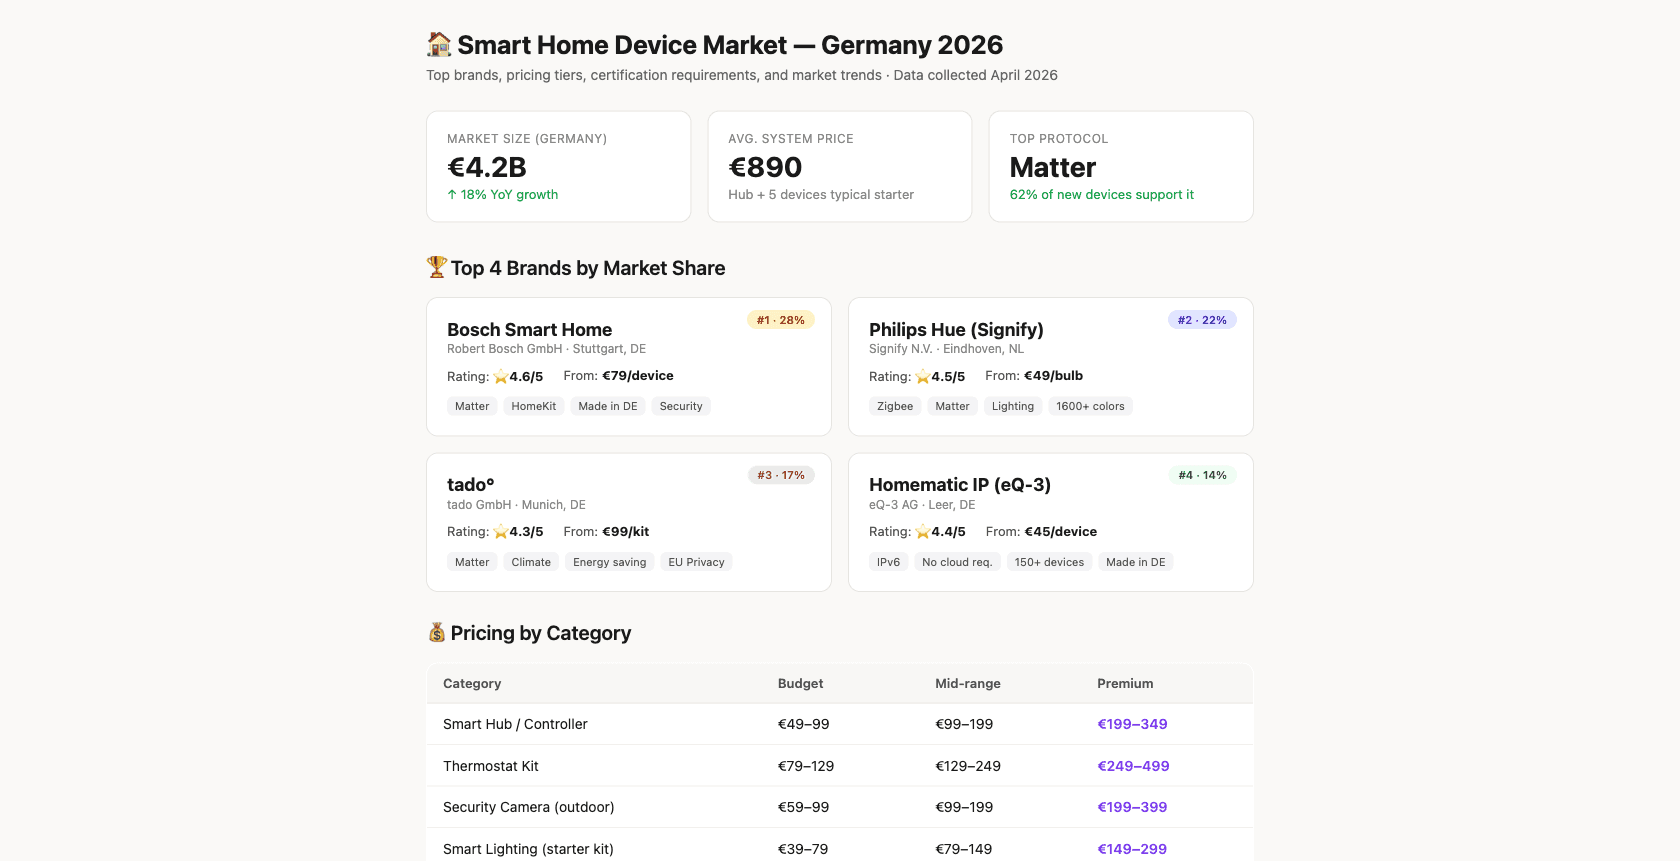Image resolution: width=1680 pixels, height=861 pixels.
Task: Click Smart Lighting premium price €149–299
Action: click(x=1132, y=849)
